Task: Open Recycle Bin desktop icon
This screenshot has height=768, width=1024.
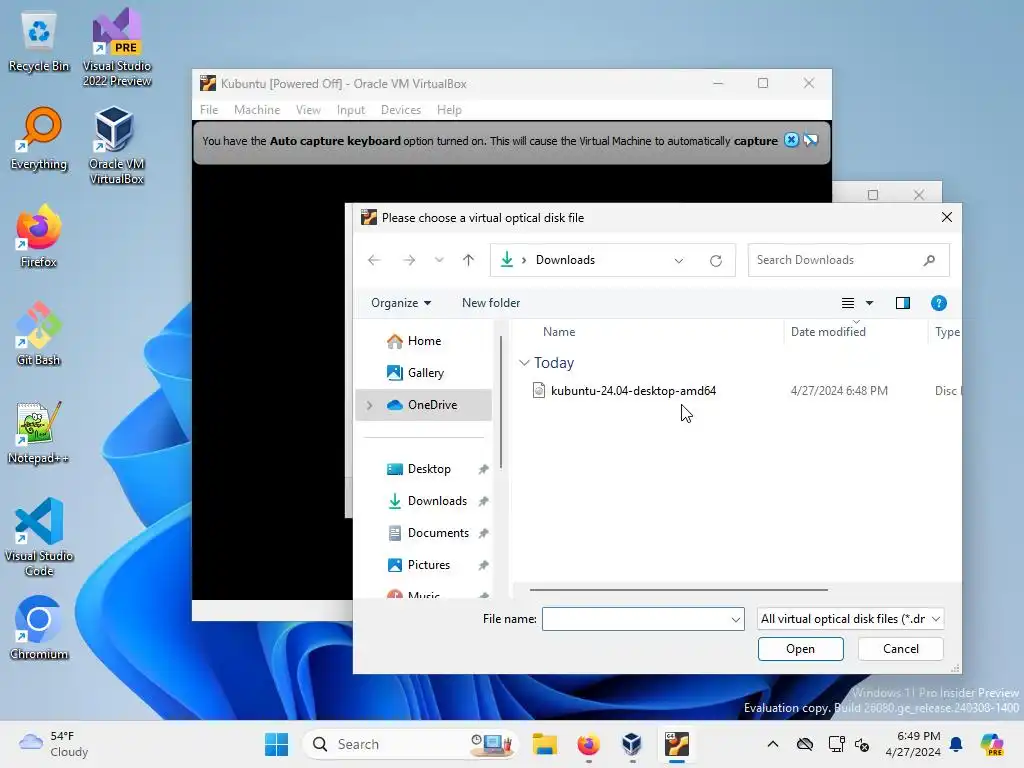Action: tap(39, 42)
